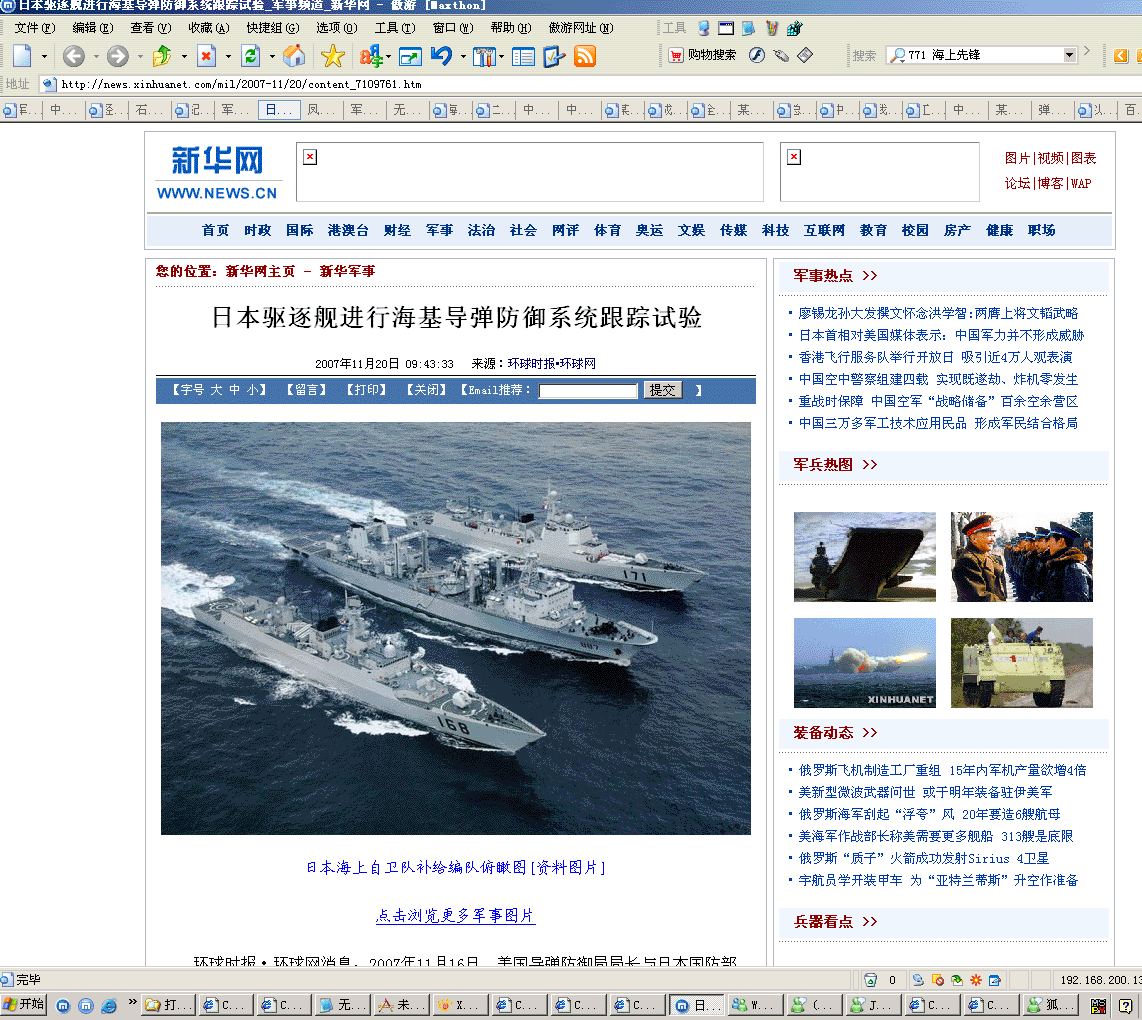Expand the search box dropdown arrow

[1069, 55]
